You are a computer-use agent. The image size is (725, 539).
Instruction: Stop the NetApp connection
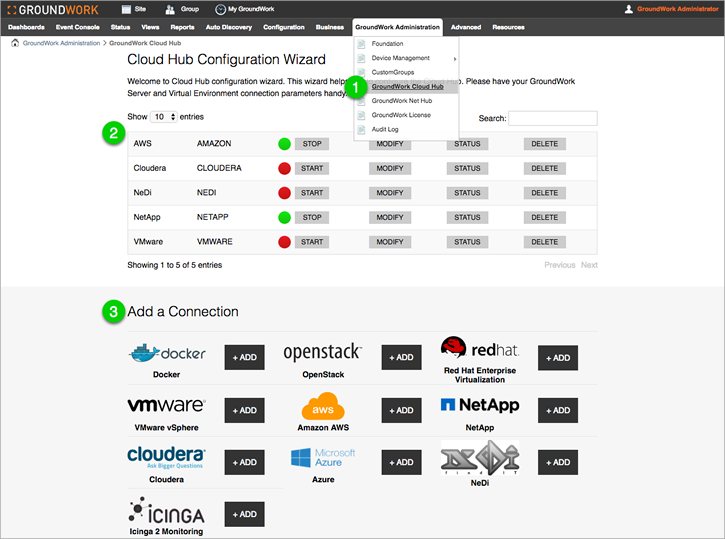click(312, 217)
